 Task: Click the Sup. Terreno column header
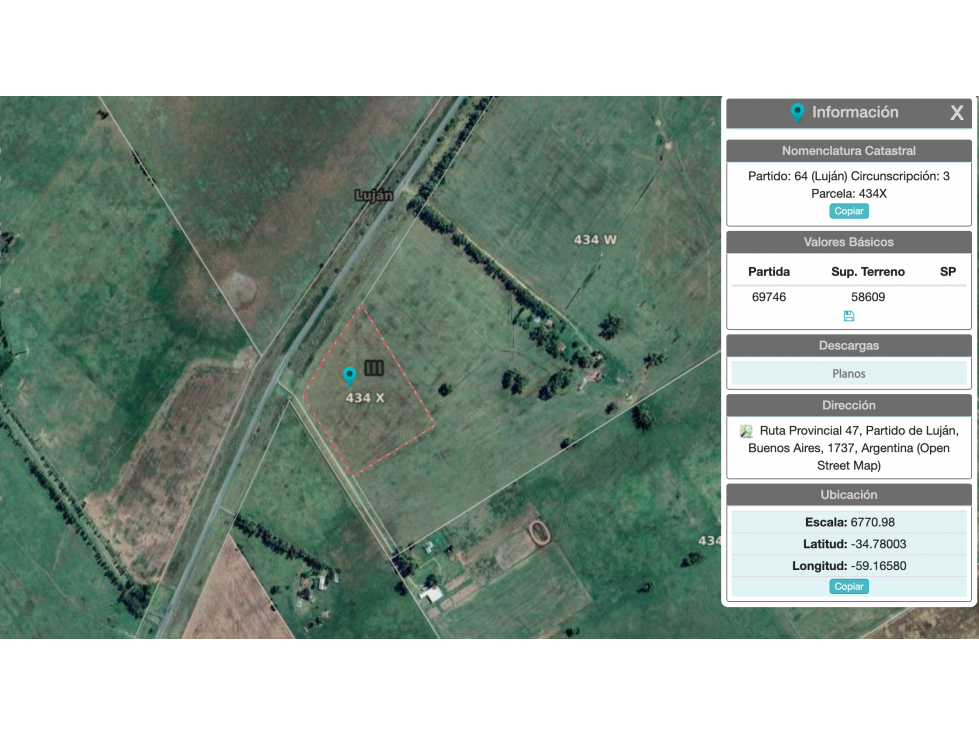[x=868, y=272]
